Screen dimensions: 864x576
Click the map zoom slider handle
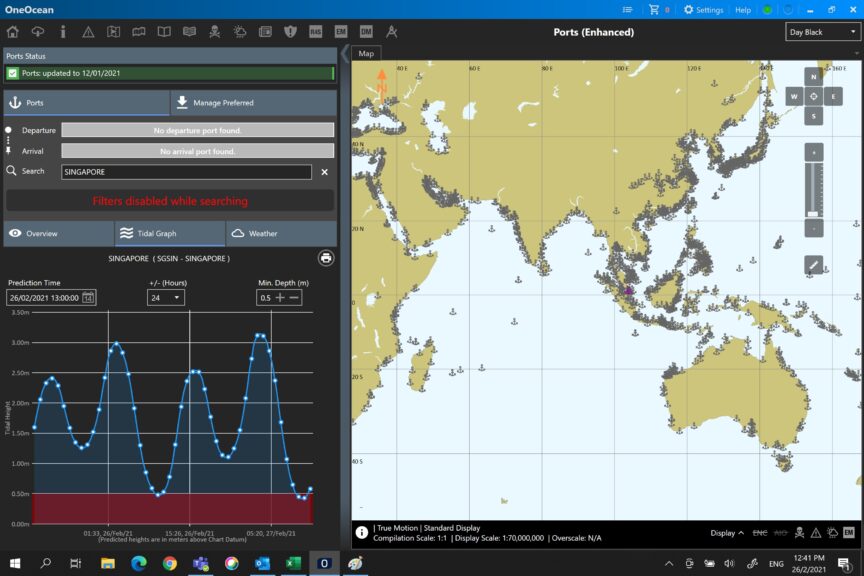pos(813,213)
